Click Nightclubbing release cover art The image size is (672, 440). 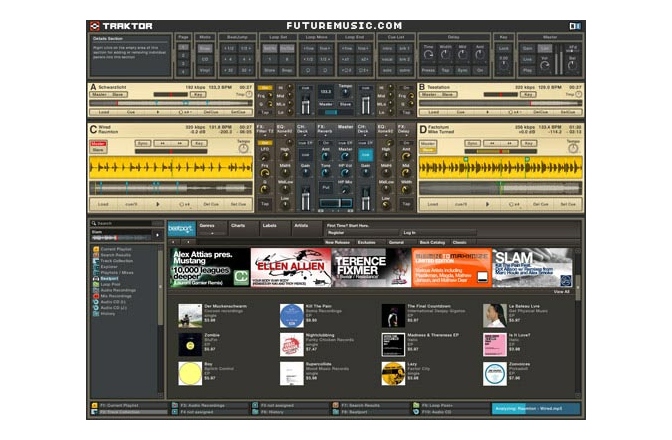291,344
